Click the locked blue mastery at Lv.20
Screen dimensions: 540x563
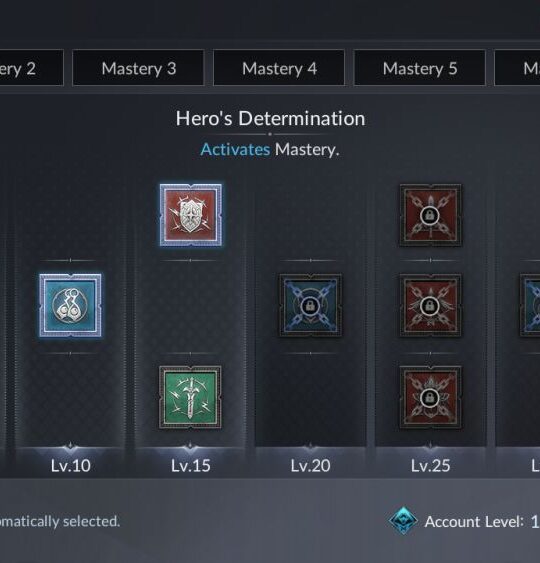311,305
